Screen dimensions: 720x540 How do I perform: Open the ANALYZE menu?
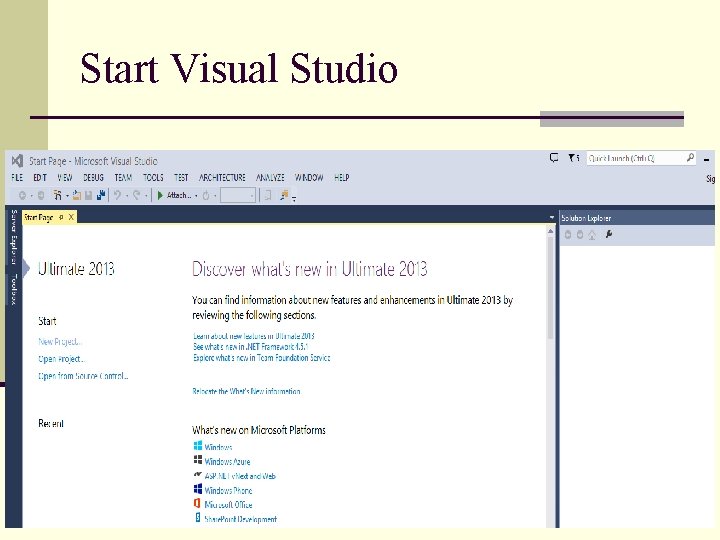pos(270,178)
